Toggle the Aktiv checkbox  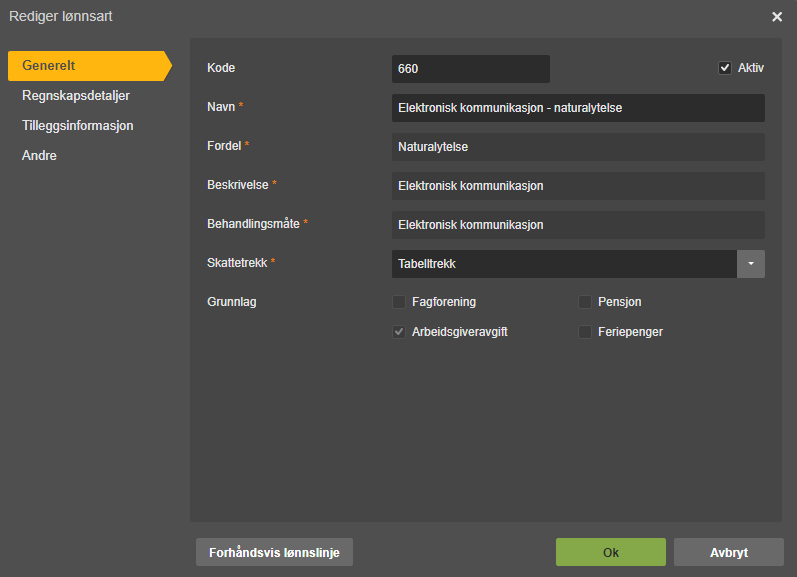724,68
